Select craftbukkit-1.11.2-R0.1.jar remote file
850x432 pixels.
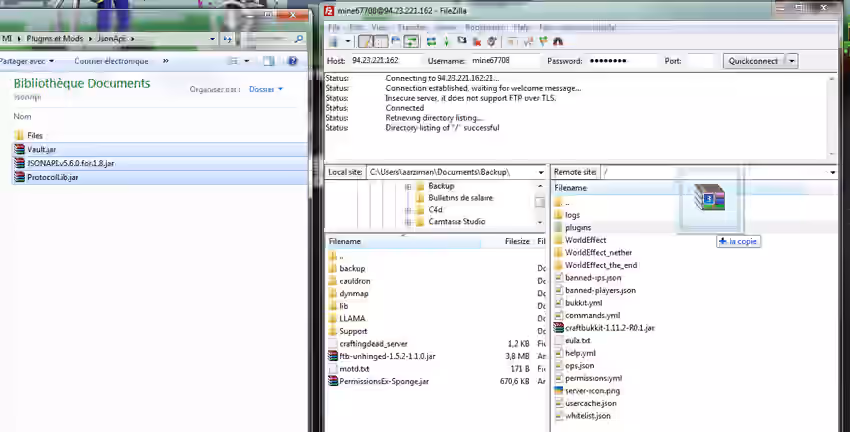[x=609, y=328]
